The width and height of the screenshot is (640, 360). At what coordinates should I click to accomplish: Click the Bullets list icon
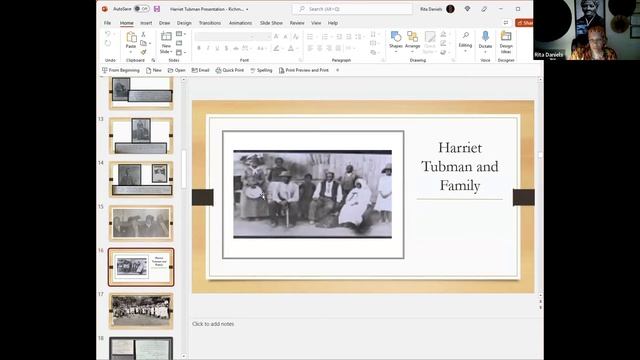point(310,37)
